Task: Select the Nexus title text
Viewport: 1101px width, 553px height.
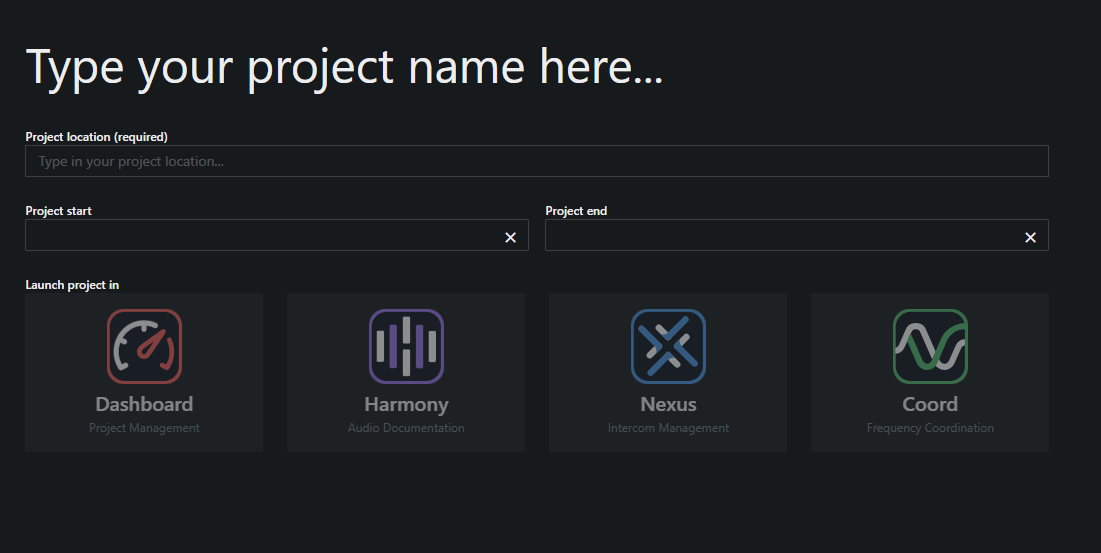Action: tap(668, 404)
